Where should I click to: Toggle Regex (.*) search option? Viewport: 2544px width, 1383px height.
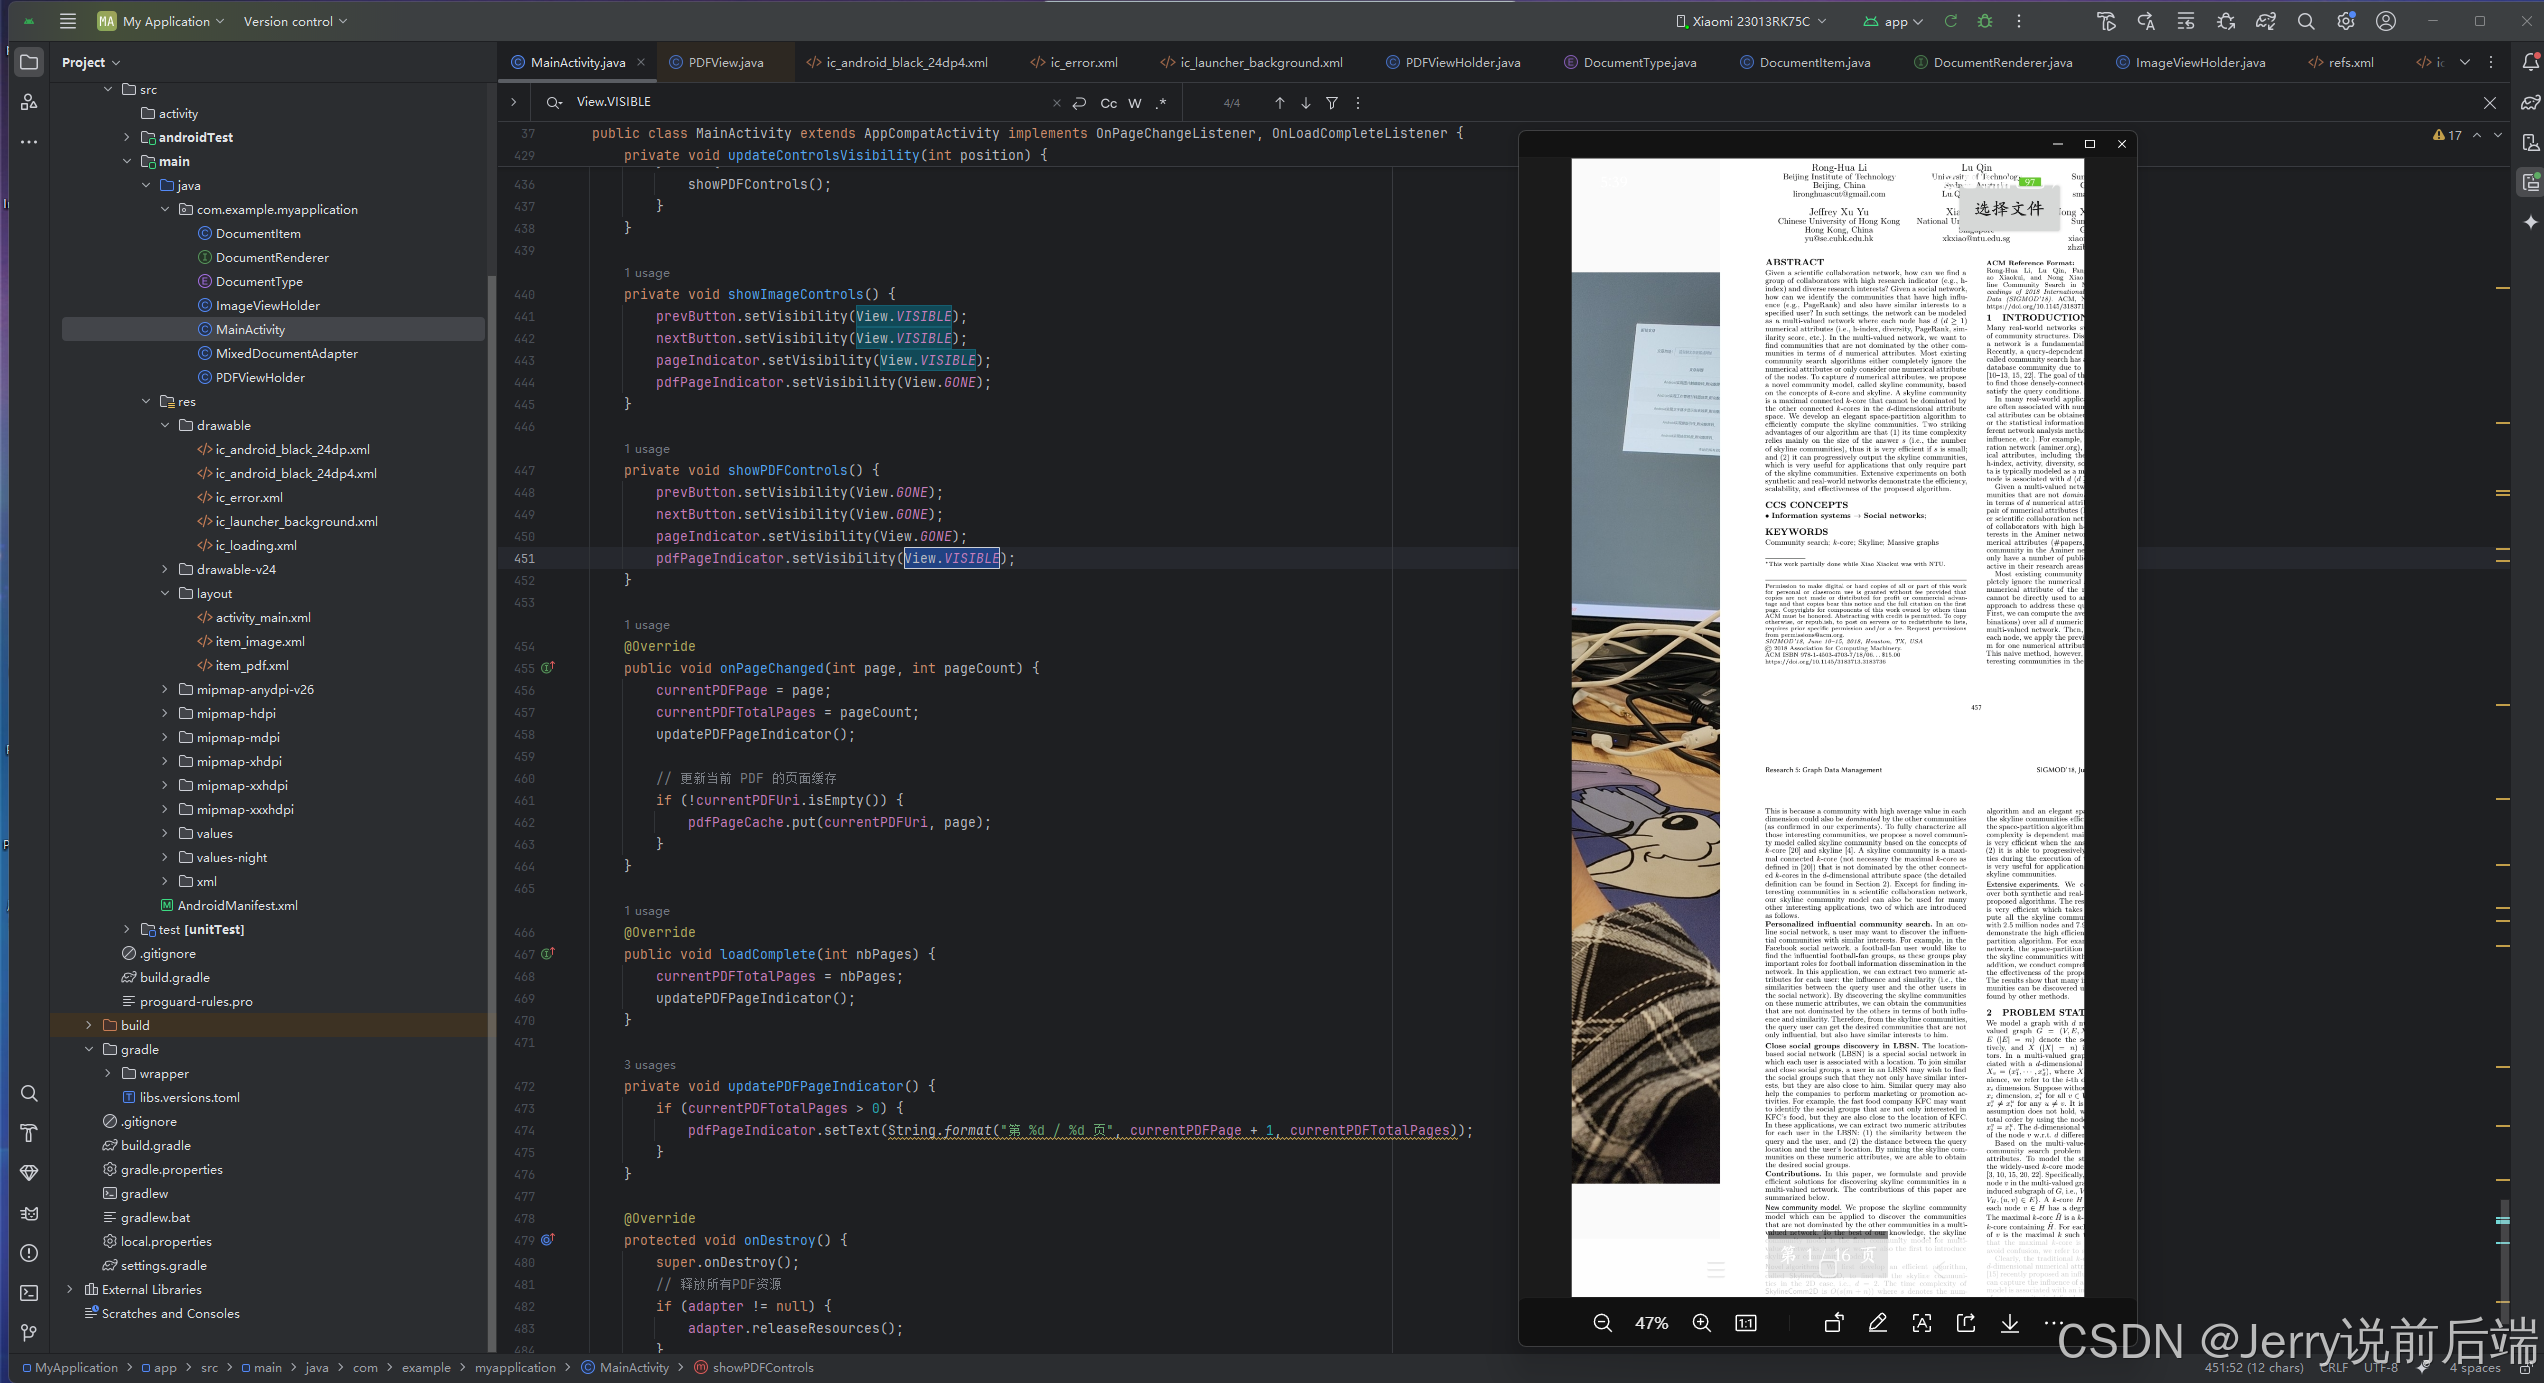(x=1161, y=102)
